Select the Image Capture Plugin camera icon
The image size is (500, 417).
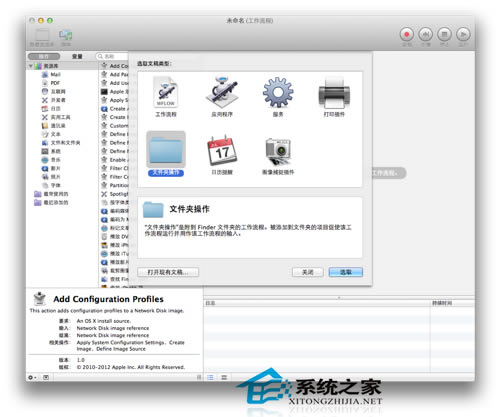[278, 151]
